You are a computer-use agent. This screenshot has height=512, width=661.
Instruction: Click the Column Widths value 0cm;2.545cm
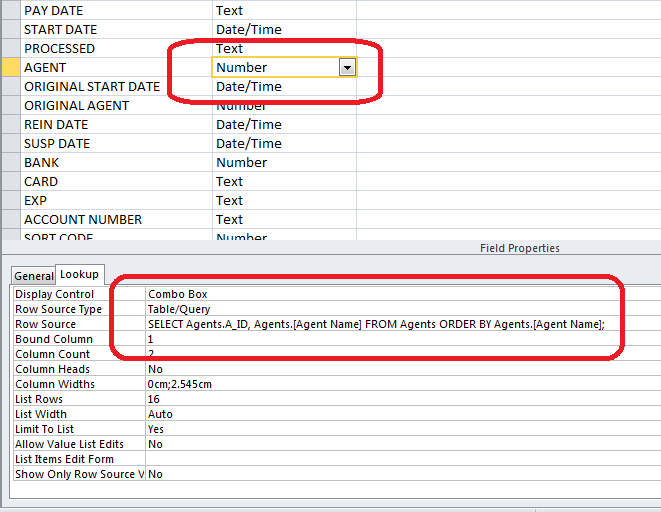tap(180, 384)
